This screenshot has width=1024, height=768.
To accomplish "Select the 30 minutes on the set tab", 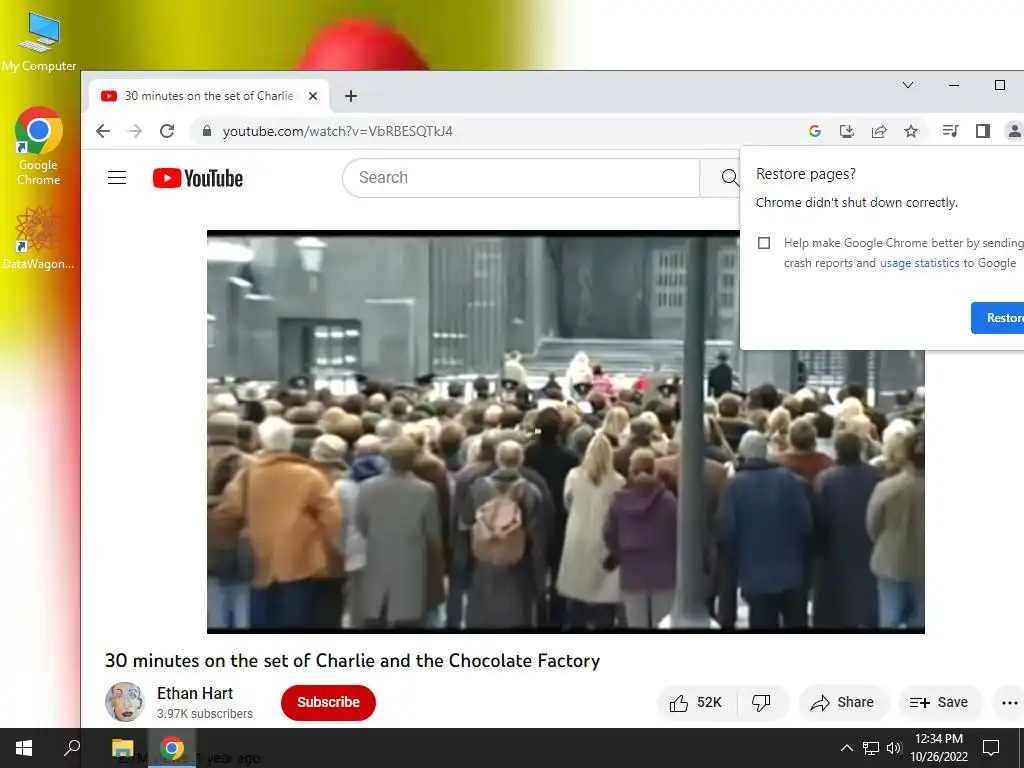I will click(x=209, y=96).
